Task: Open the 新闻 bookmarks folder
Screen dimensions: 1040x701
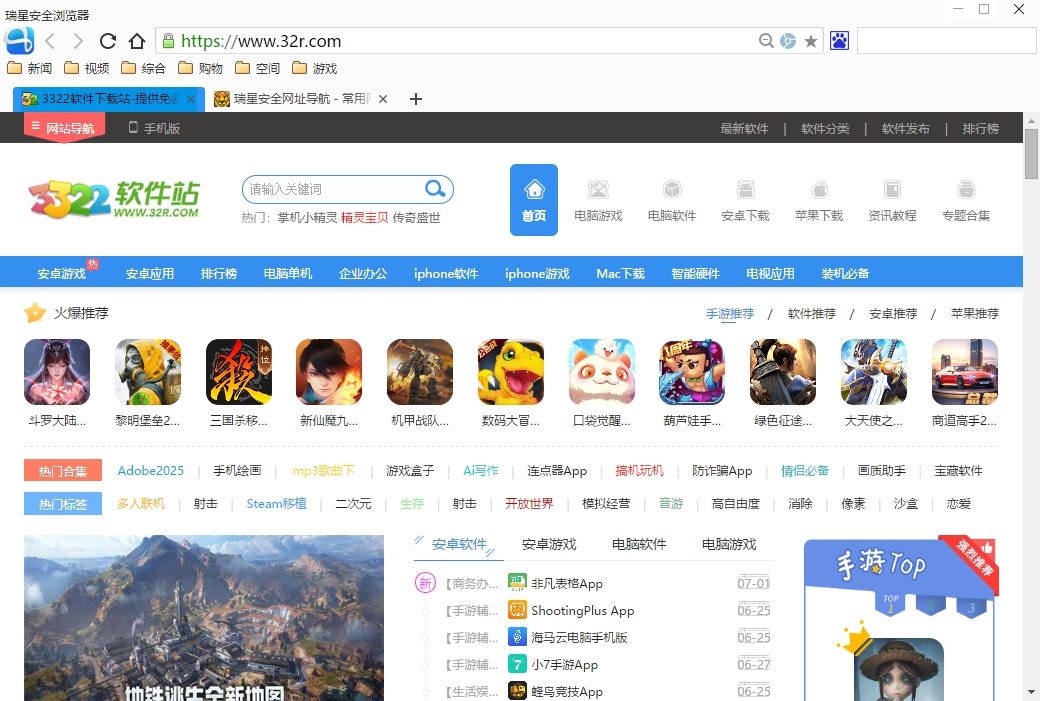Action: pyautogui.click(x=30, y=69)
